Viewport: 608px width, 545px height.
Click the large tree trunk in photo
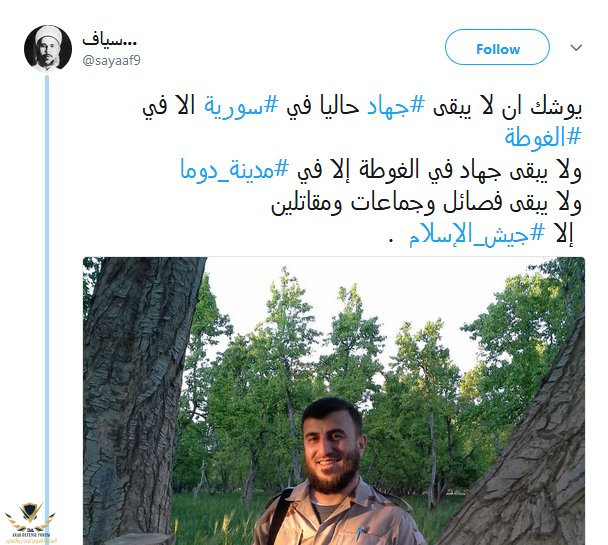[136, 399]
